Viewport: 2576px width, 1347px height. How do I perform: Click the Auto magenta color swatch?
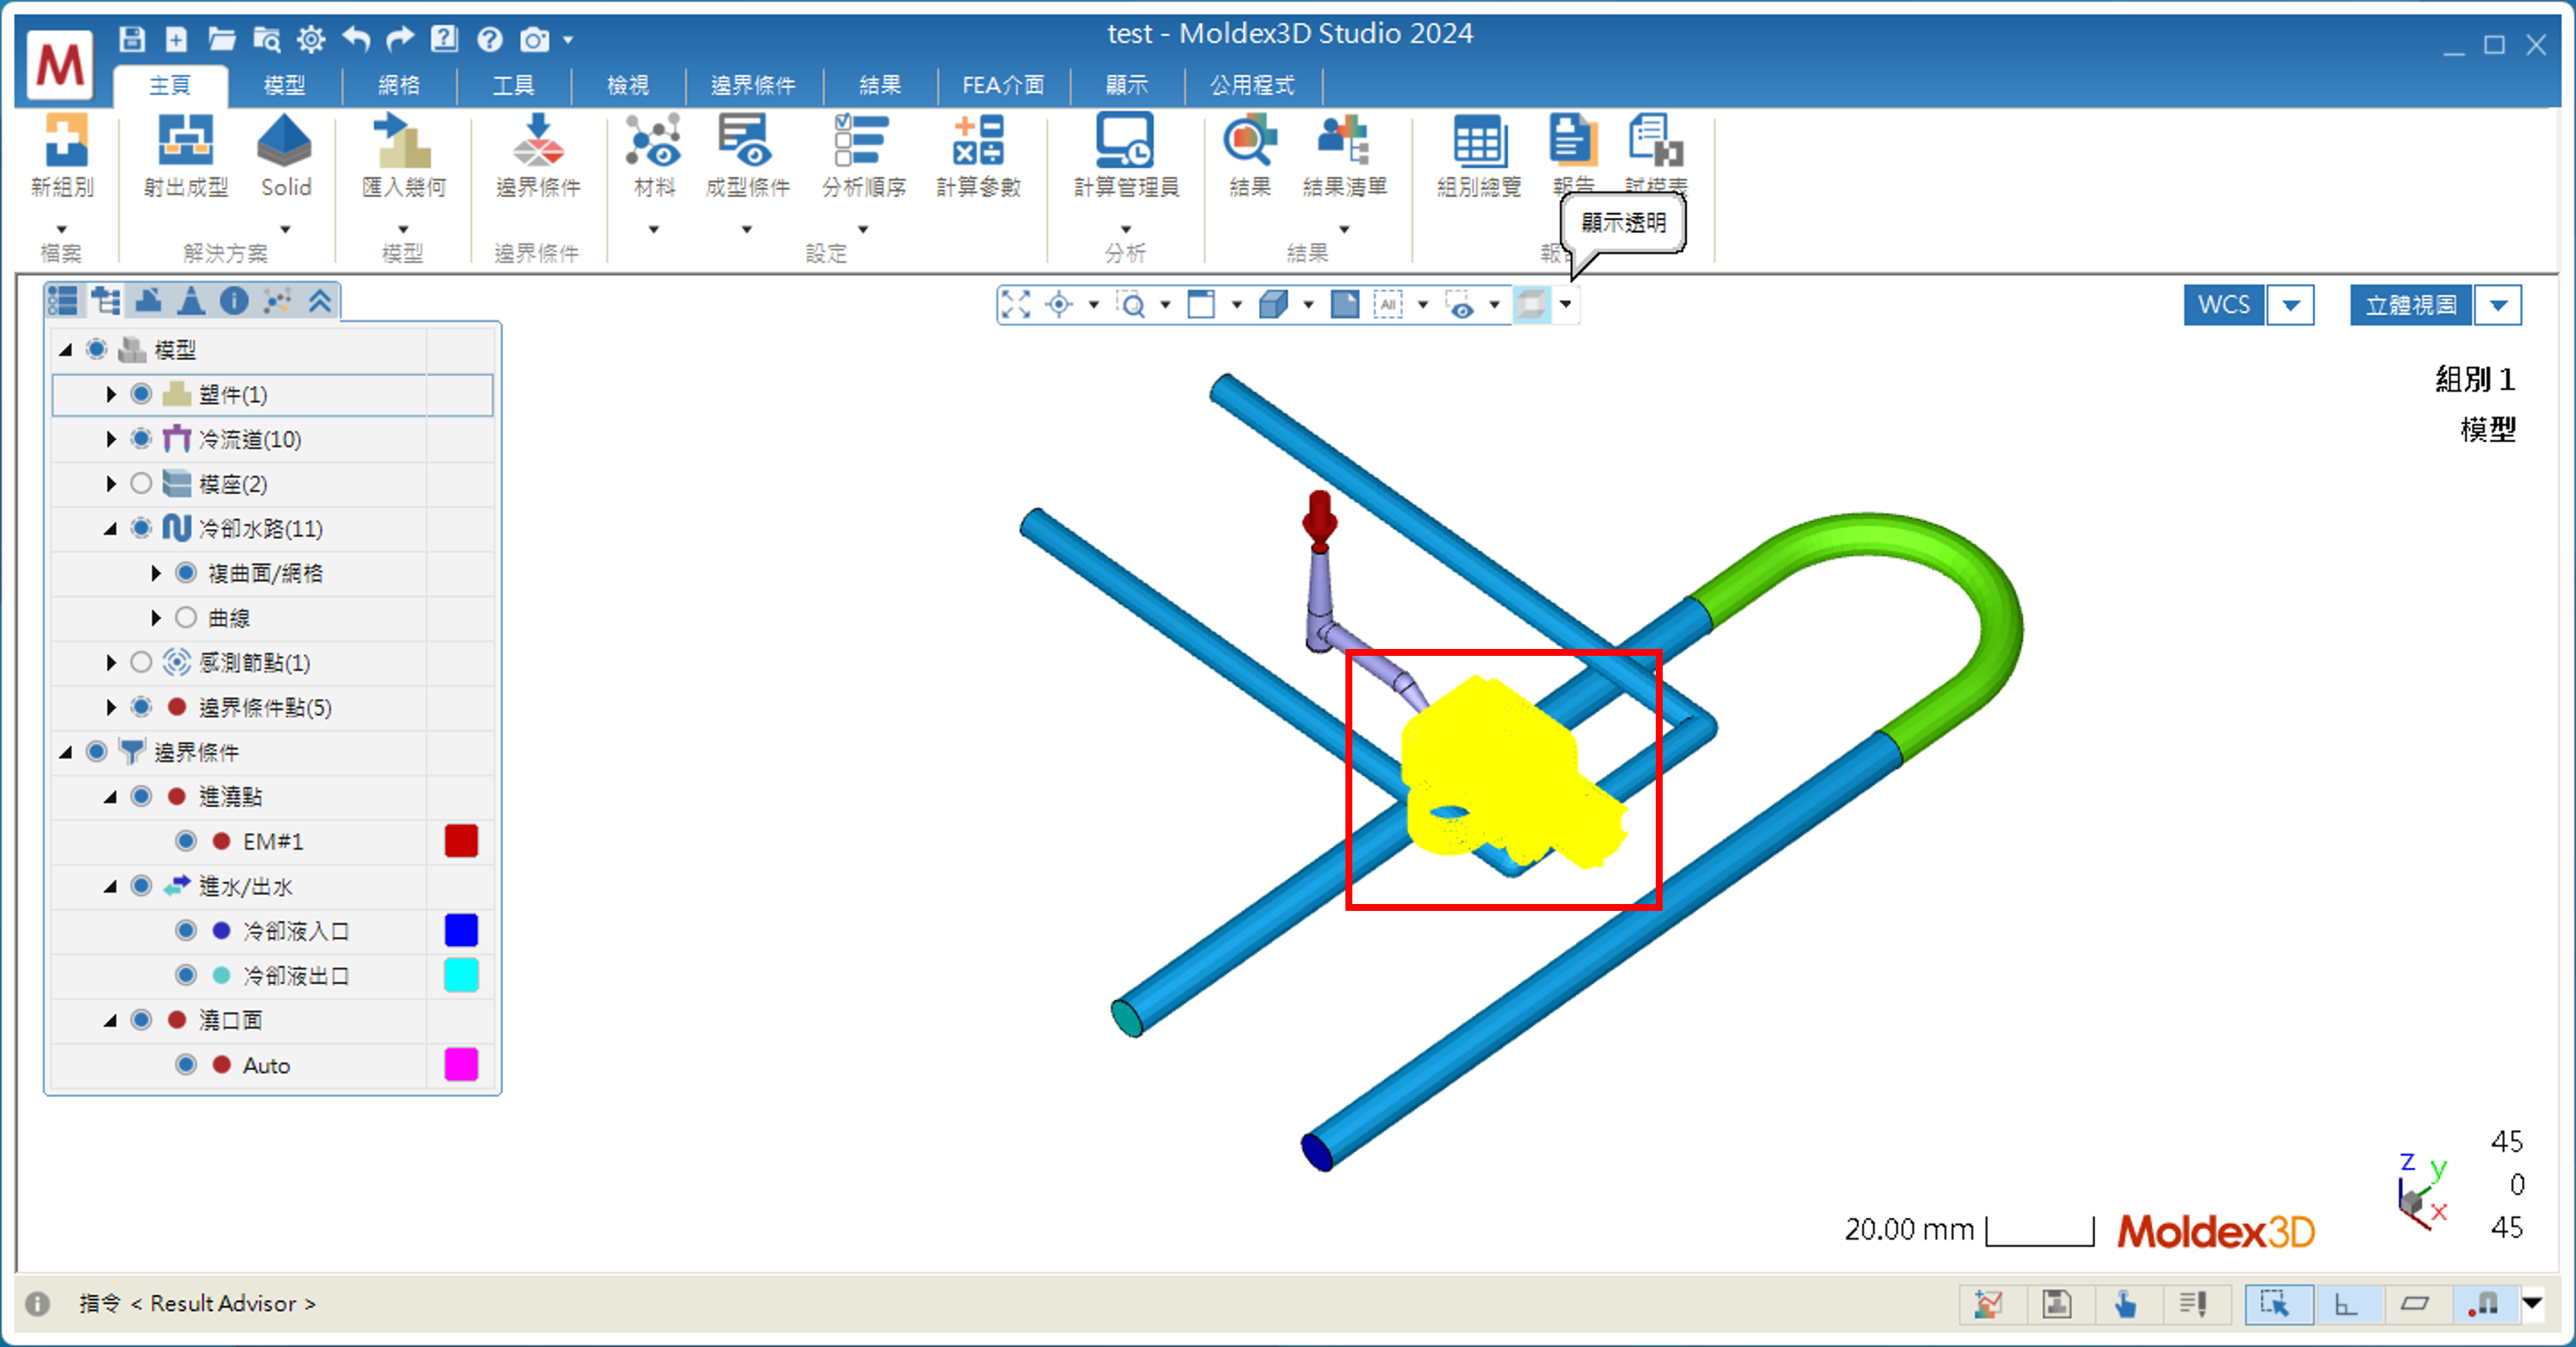point(461,1065)
